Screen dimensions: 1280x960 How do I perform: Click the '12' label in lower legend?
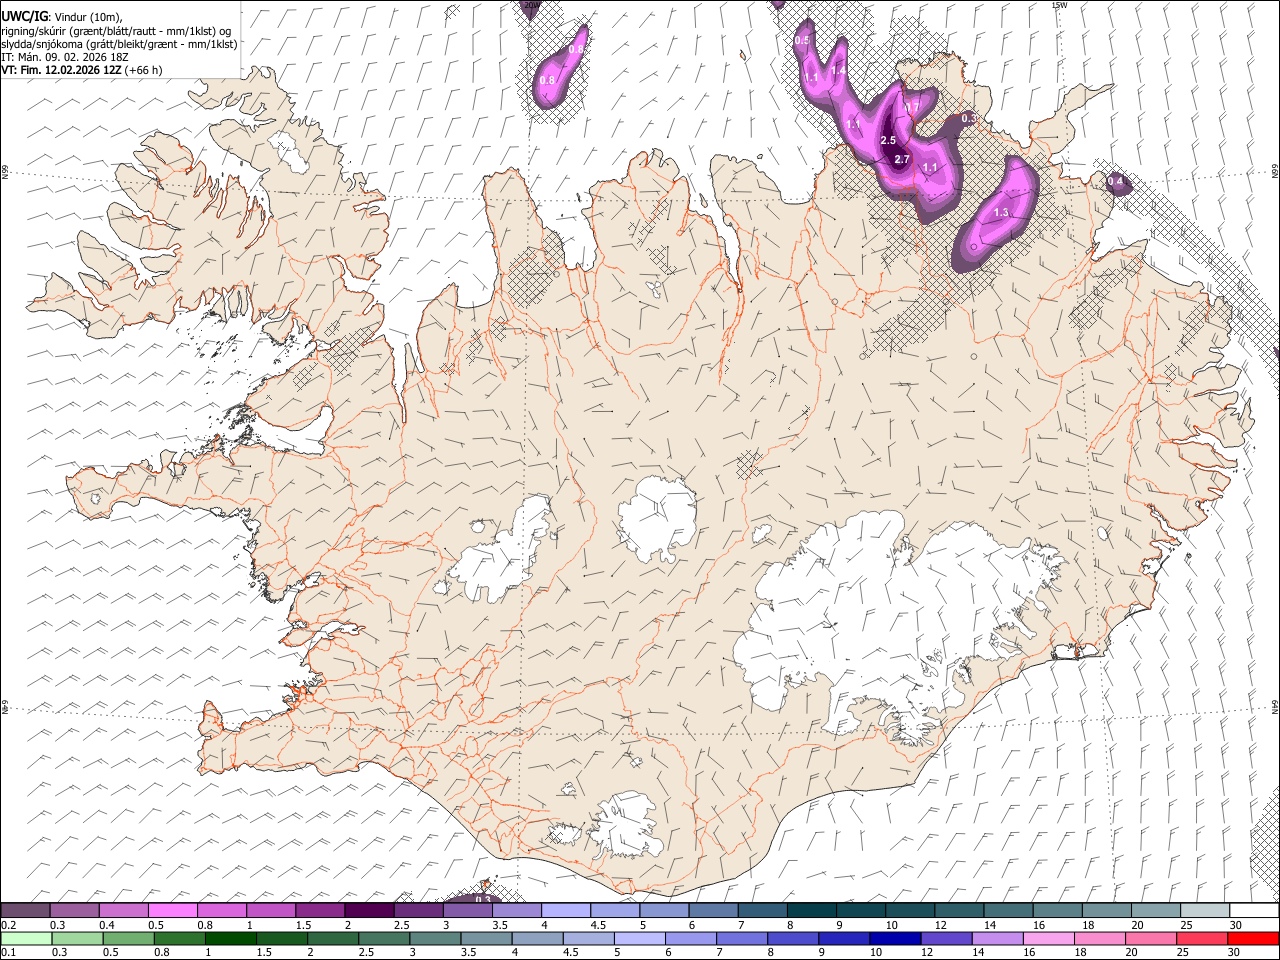point(928,953)
